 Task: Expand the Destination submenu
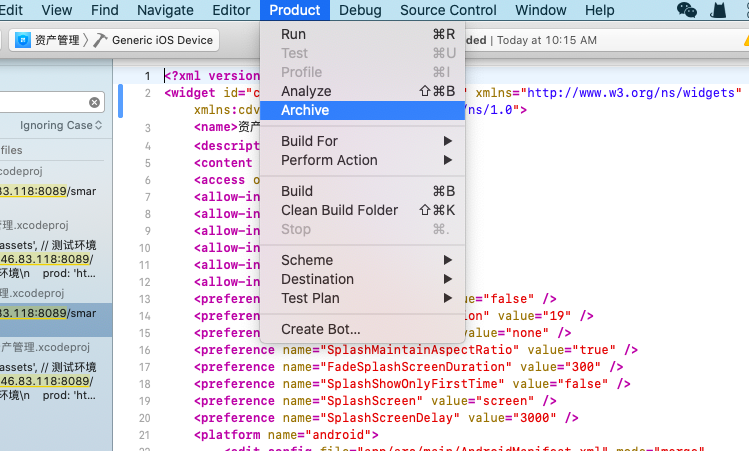pyautogui.click(x=363, y=279)
